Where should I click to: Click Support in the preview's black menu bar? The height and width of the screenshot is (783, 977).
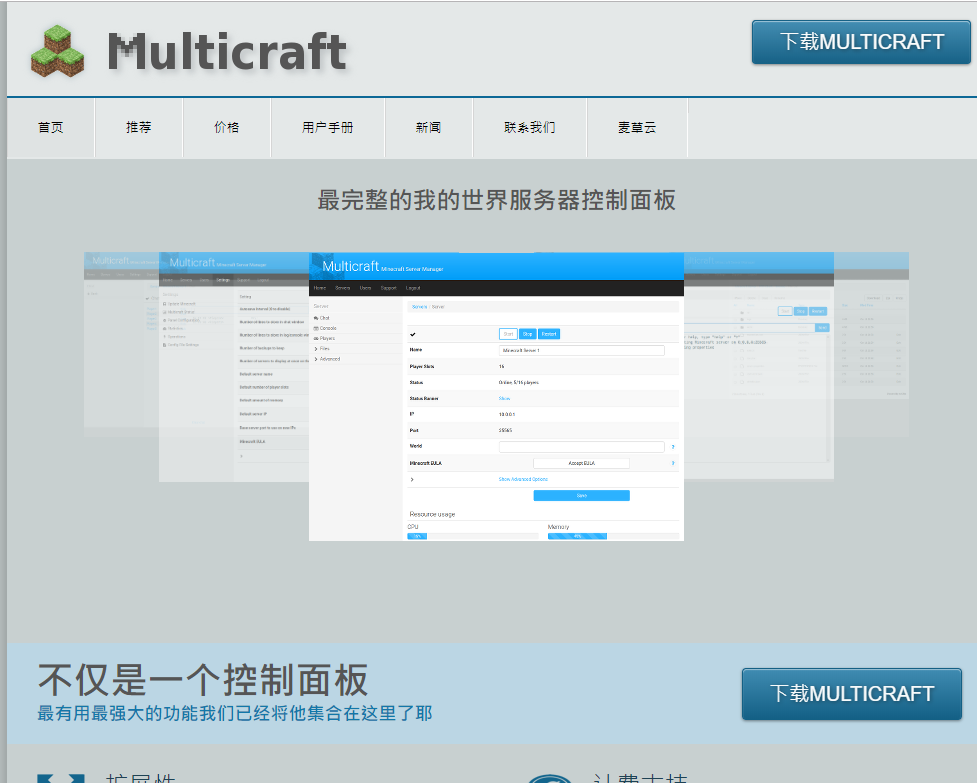click(x=388, y=288)
